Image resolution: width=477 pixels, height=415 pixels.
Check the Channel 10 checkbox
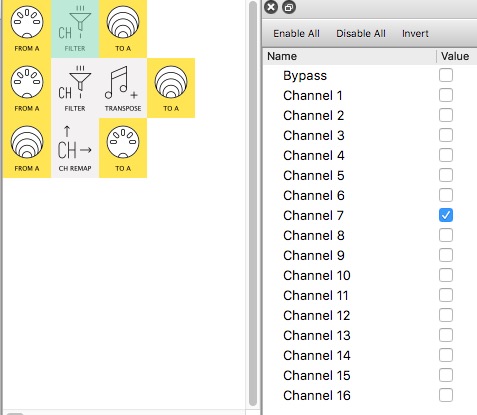click(x=446, y=275)
